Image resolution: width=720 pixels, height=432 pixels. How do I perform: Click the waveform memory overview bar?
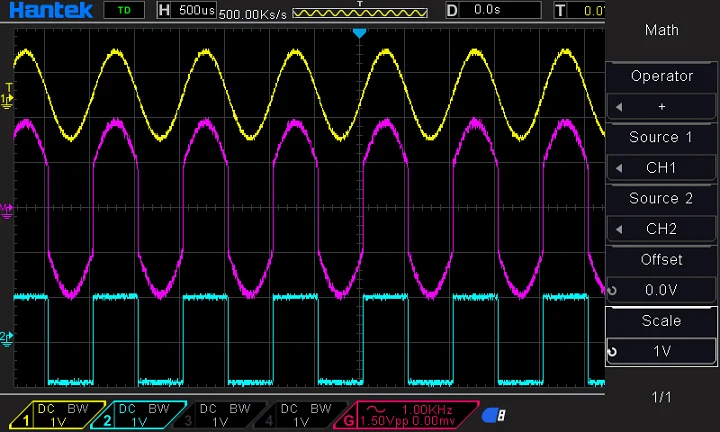tap(360, 15)
